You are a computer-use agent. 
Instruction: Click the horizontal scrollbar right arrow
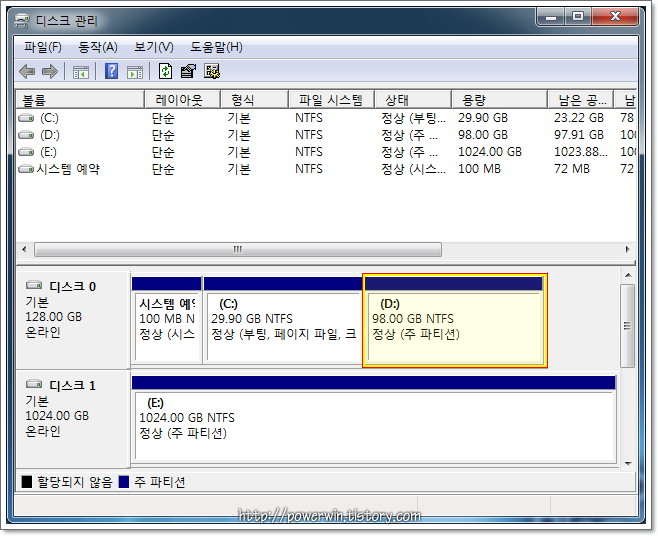(x=628, y=249)
